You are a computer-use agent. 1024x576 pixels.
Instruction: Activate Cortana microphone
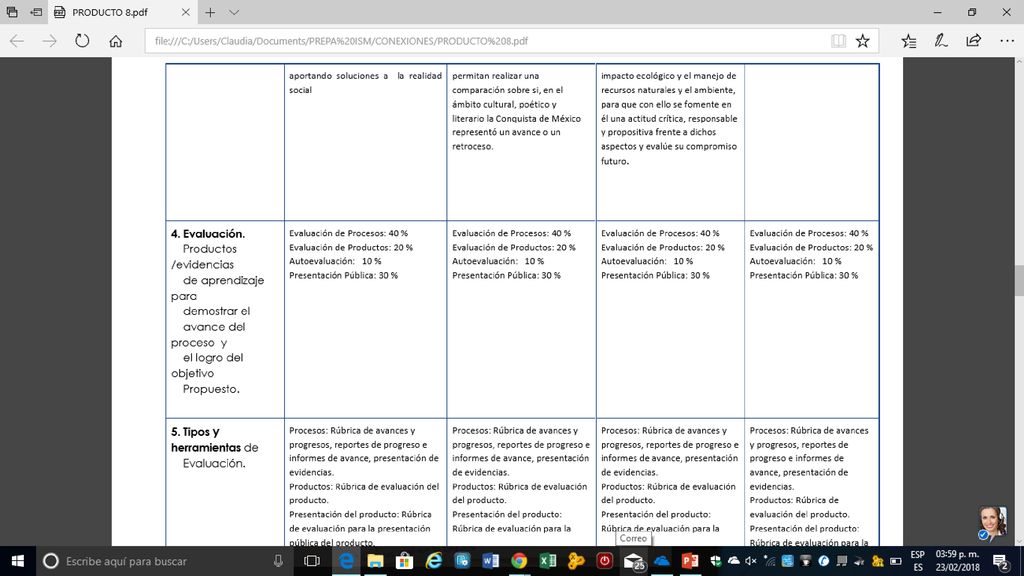[278, 561]
